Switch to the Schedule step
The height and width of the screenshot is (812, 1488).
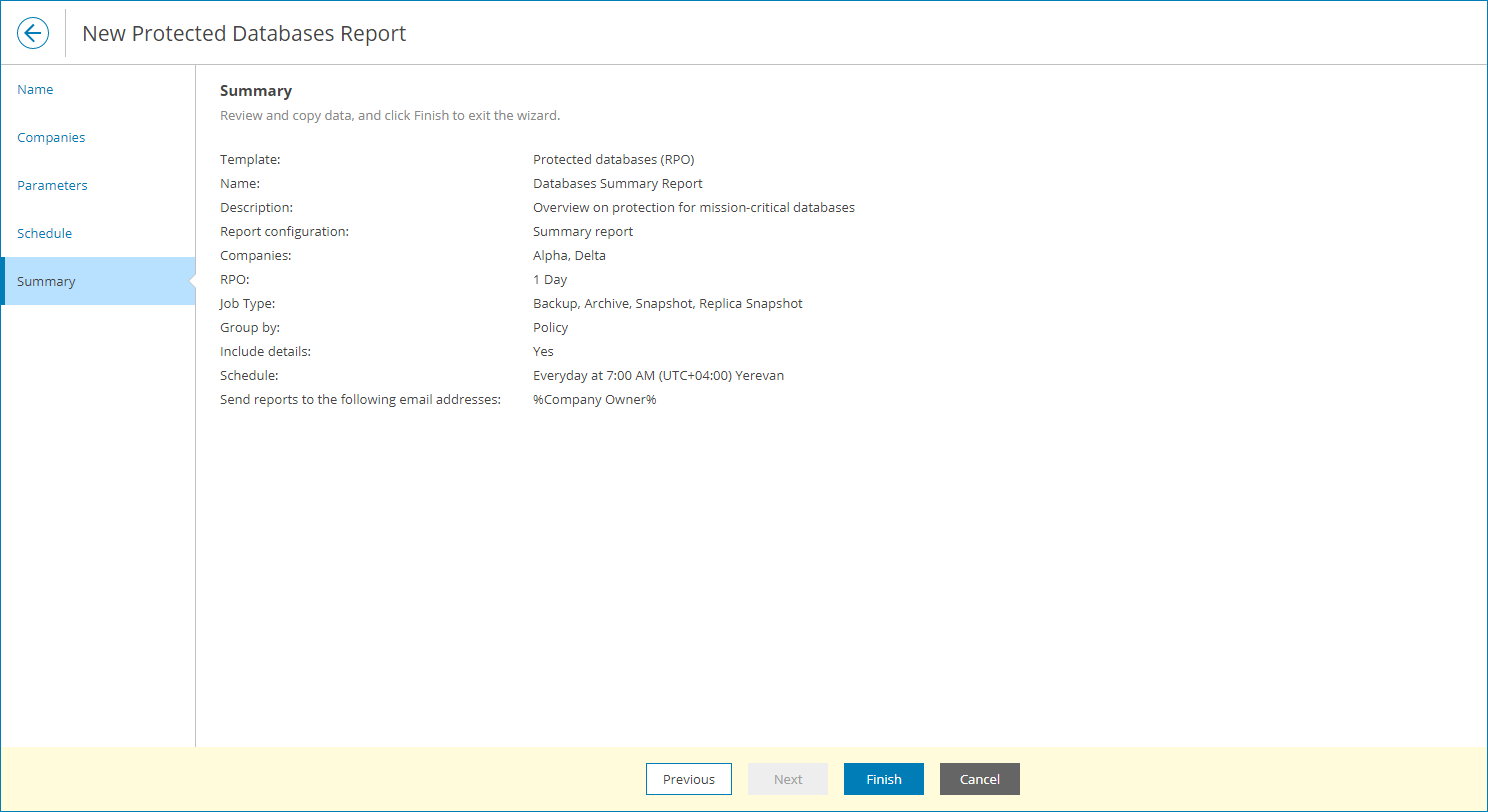pyautogui.click(x=44, y=233)
